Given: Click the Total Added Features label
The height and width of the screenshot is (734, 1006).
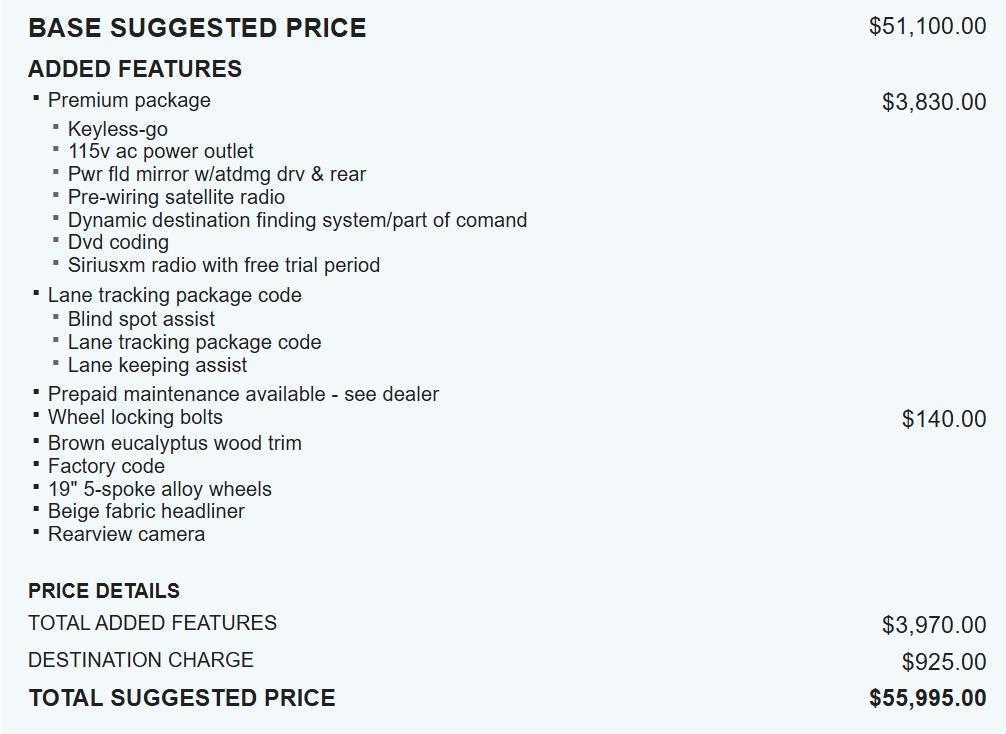Looking at the screenshot, I should [152, 623].
